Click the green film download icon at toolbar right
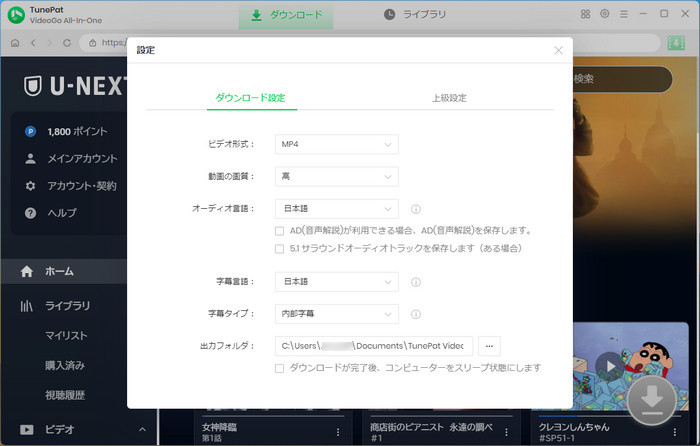 coord(676,43)
